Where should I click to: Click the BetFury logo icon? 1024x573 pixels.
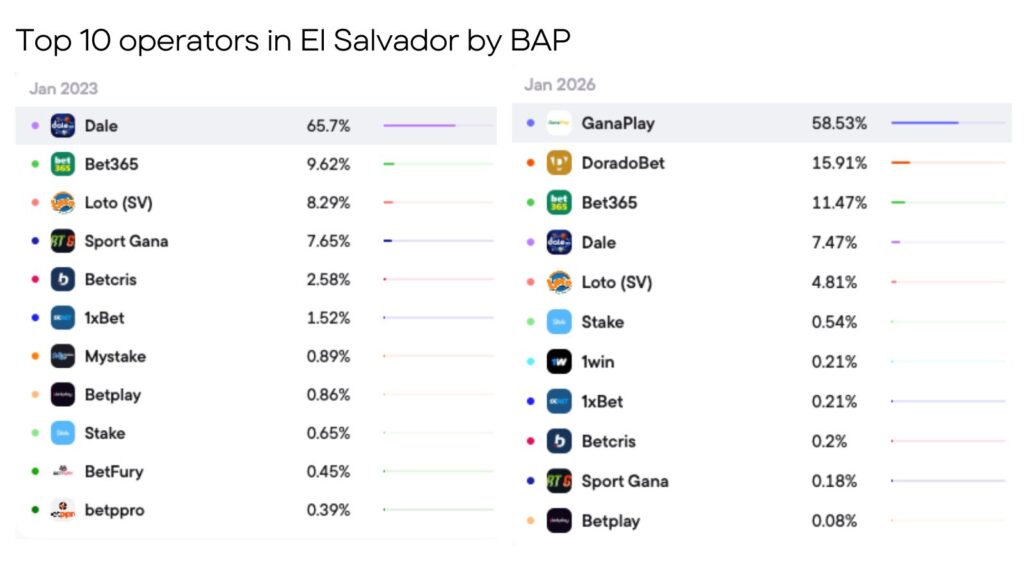click(63, 471)
